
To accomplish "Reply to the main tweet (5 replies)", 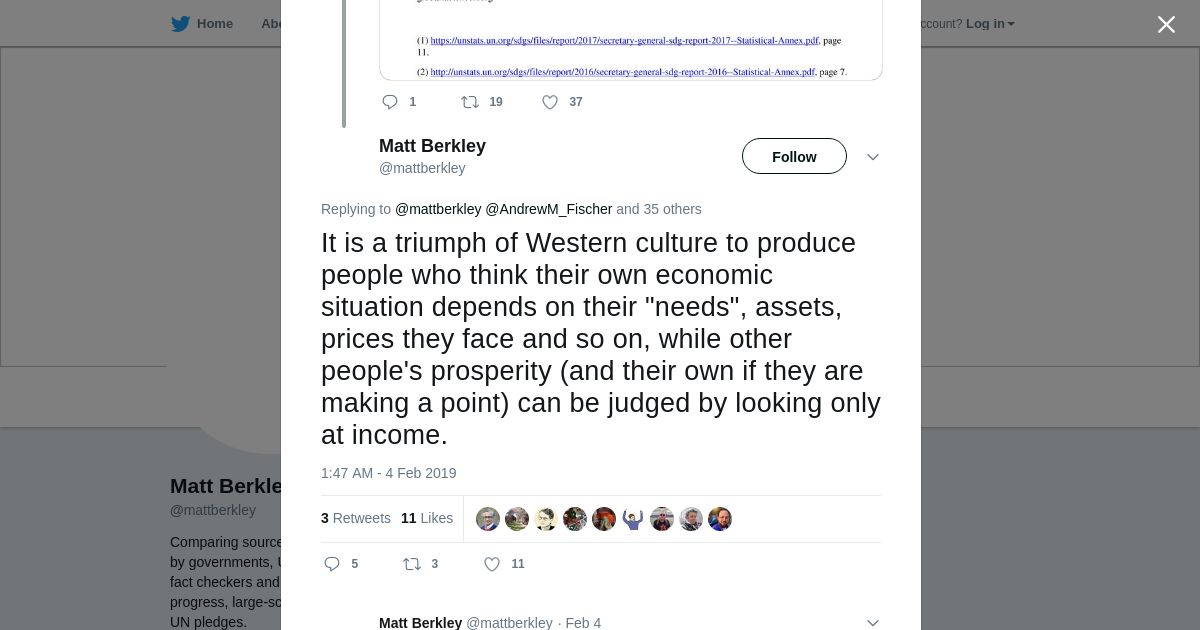I will coord(333,564).
